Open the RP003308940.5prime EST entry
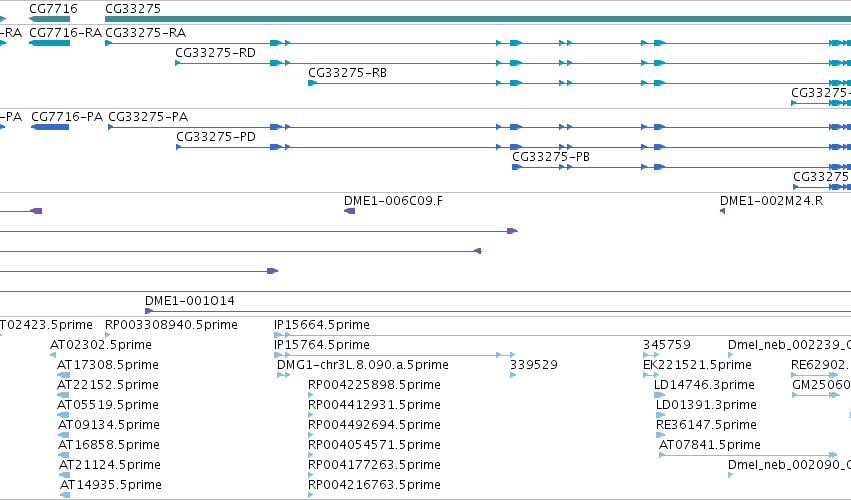This screenshot has height=500, width=851. pyautogui.click(x=171, y=325)
